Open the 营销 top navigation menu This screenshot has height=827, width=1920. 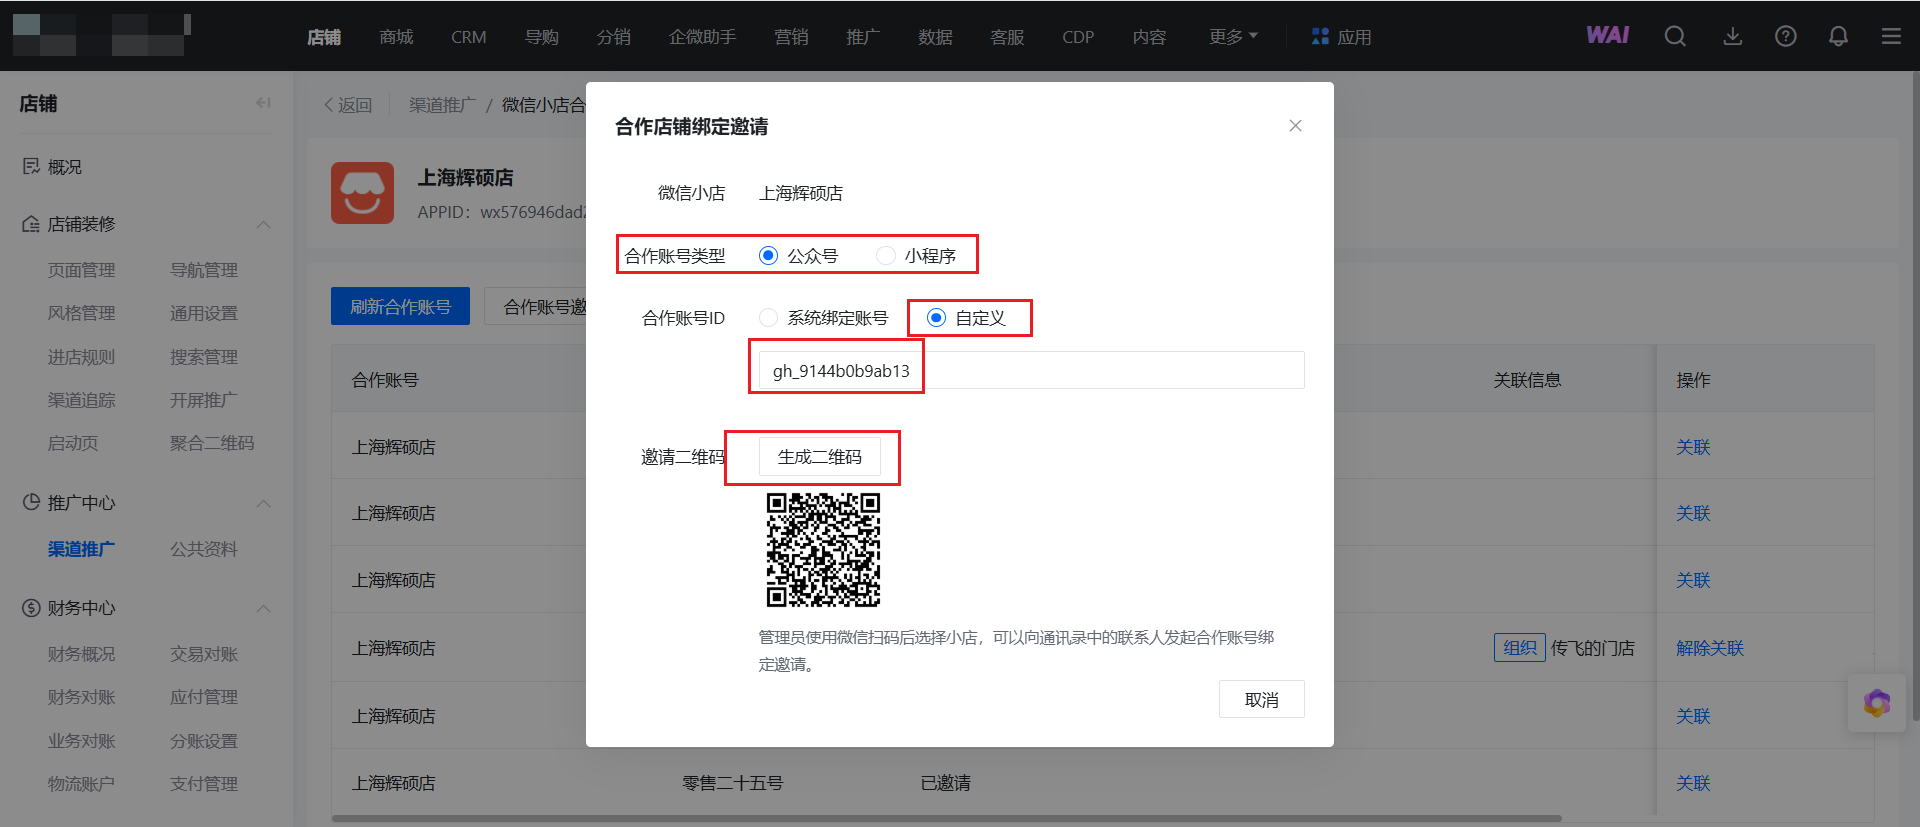[x=791, y=37]
